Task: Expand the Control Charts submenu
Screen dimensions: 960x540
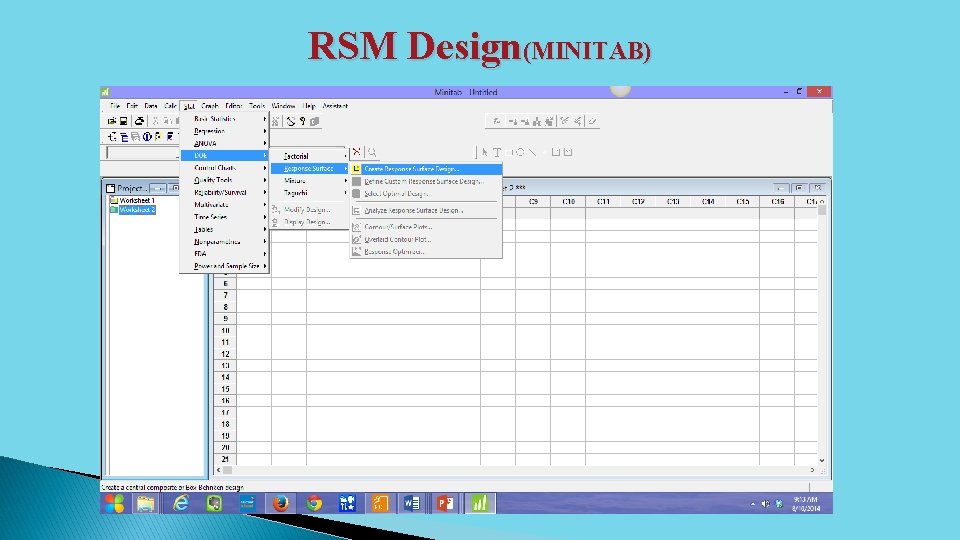Action: tap(225, 168)
